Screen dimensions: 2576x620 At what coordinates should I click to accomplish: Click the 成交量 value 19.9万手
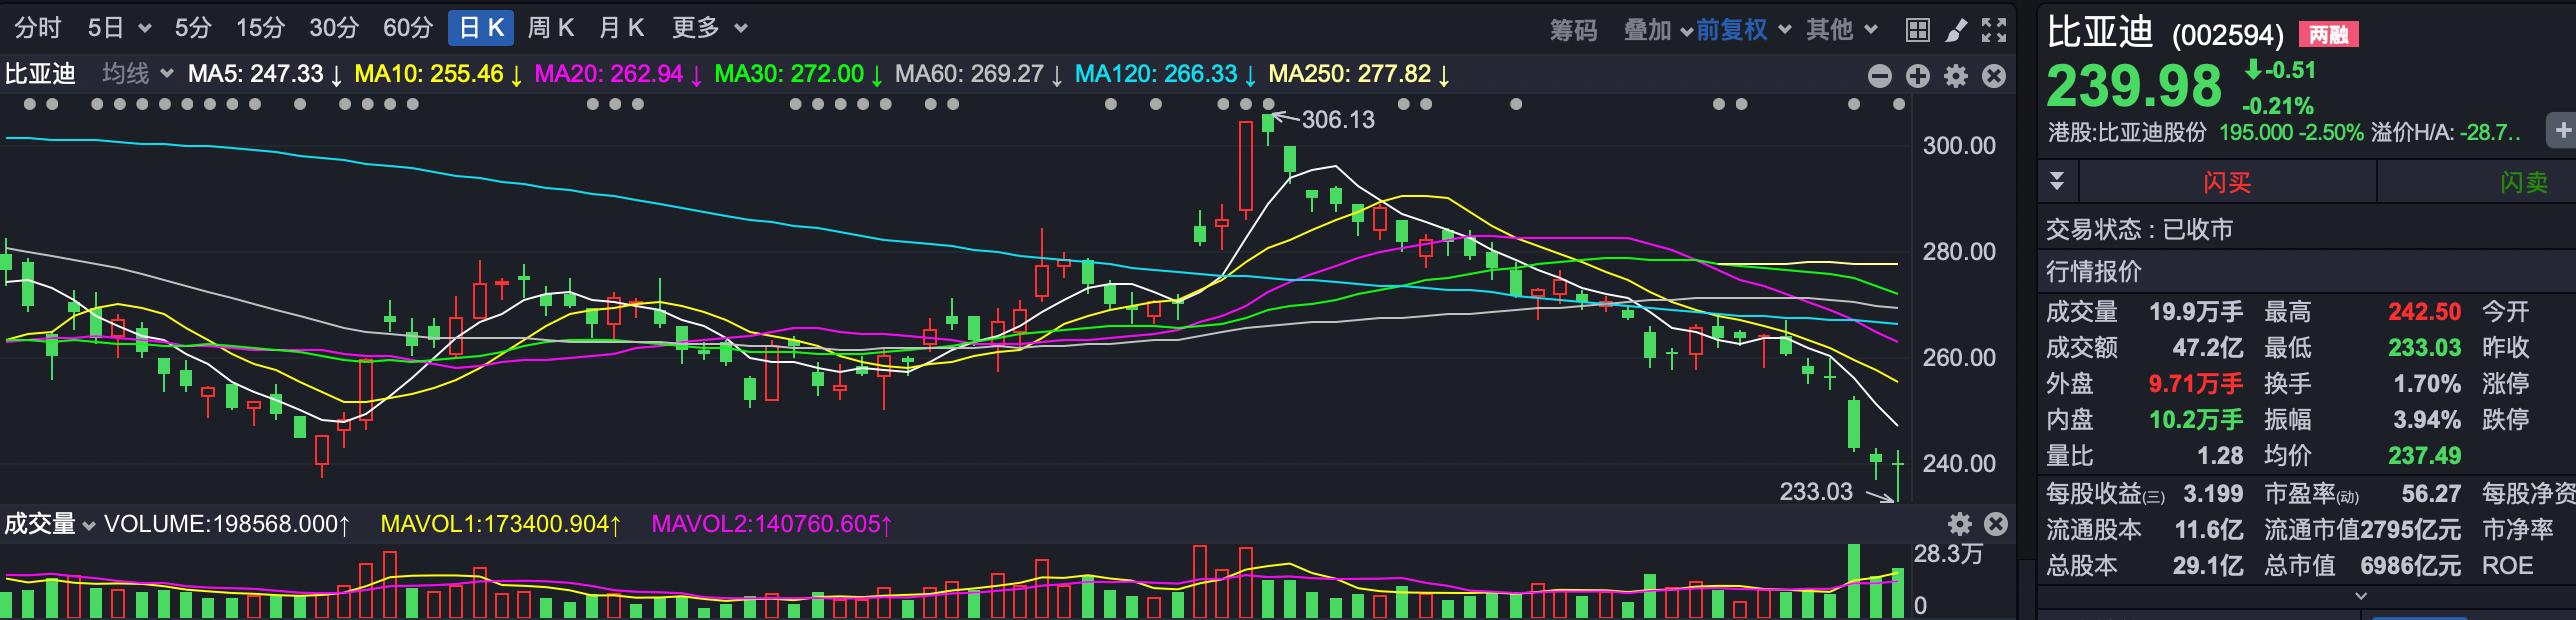[x=2196, y=312]
